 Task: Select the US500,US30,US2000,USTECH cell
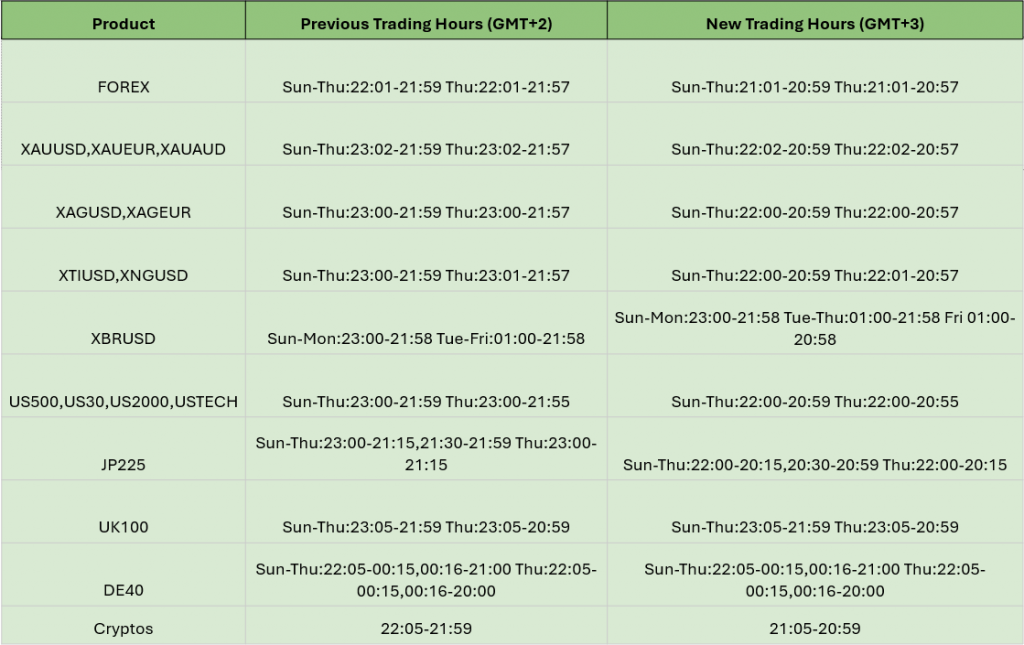[123, 385]
